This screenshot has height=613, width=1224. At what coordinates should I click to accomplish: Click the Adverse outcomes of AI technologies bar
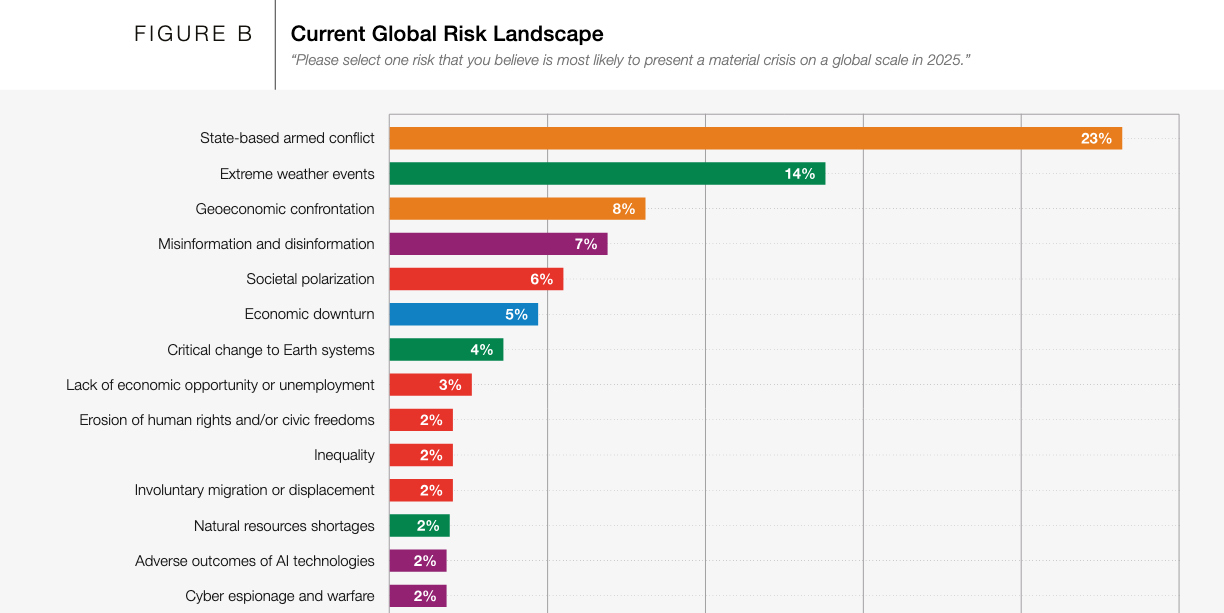pyautogui.click(x=417, y=561)
